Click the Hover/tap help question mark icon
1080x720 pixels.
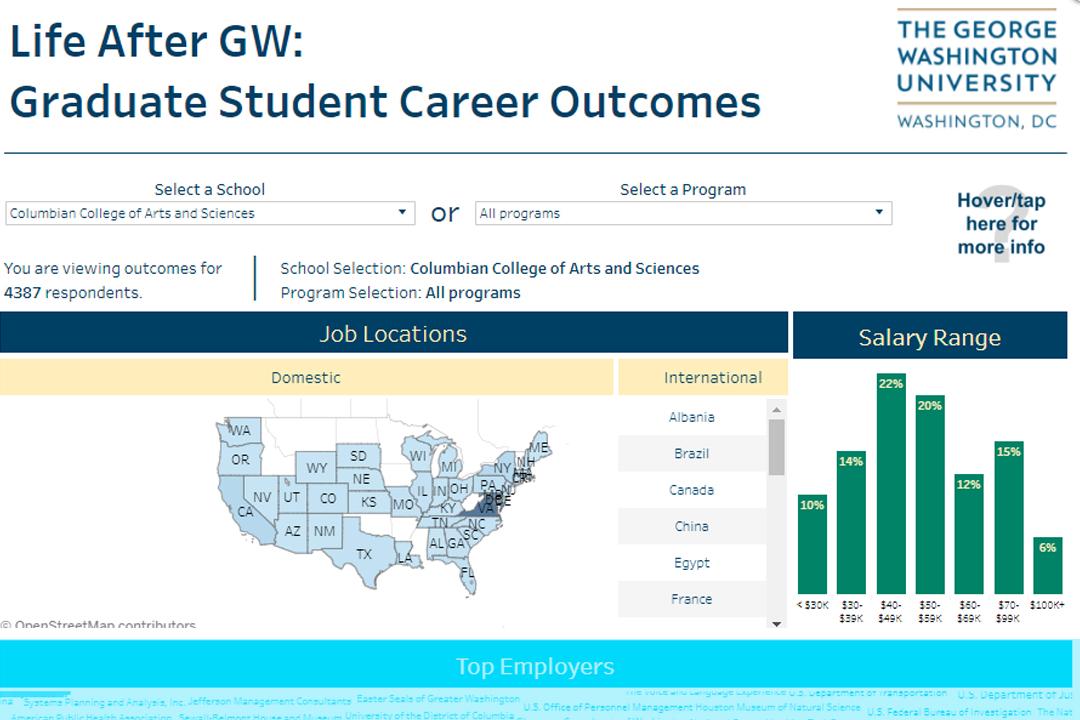(x=1000, y=222)
